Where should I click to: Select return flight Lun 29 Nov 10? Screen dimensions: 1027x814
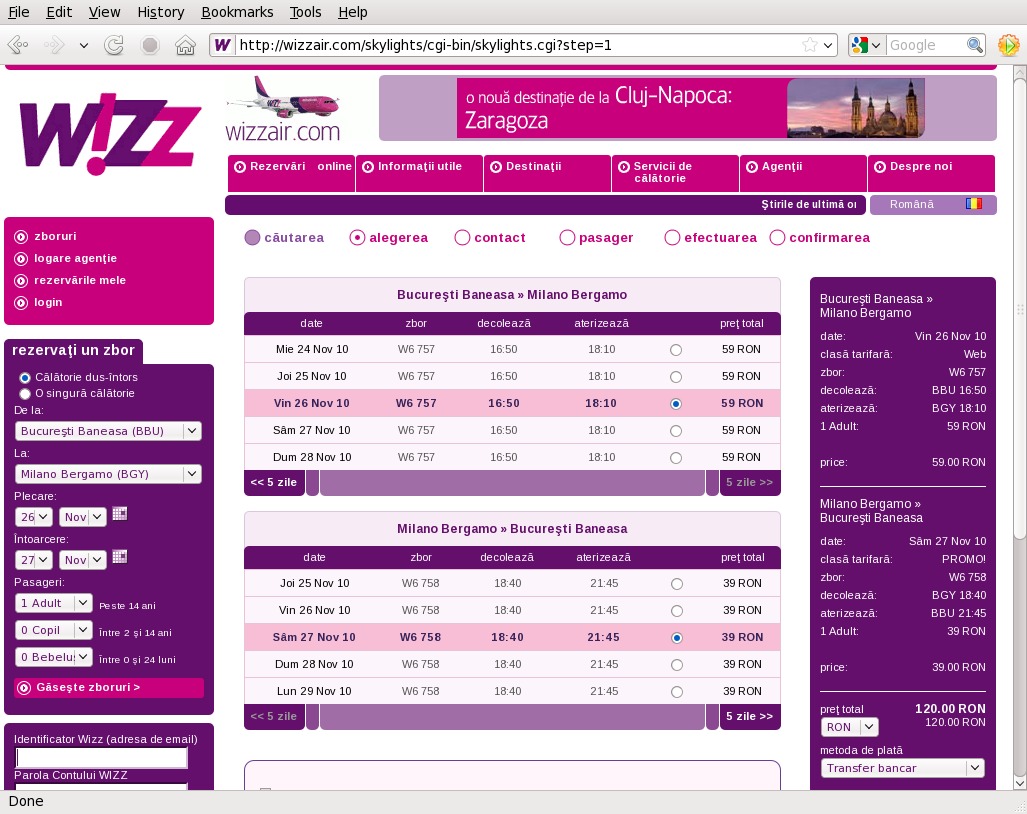[677, 692]
